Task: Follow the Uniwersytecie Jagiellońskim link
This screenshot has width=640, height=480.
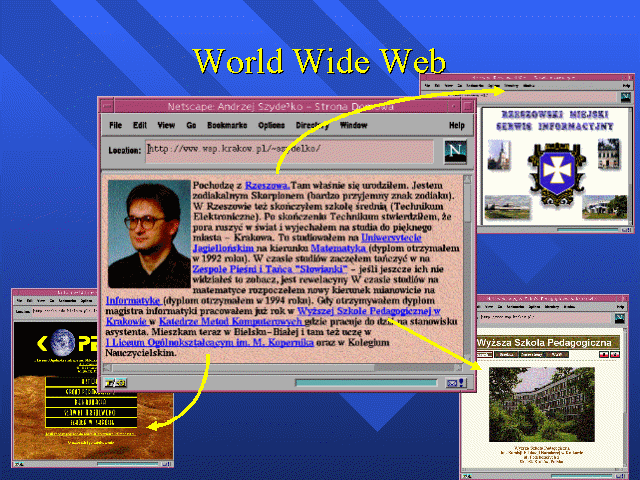Action: [x=306, y=242]
